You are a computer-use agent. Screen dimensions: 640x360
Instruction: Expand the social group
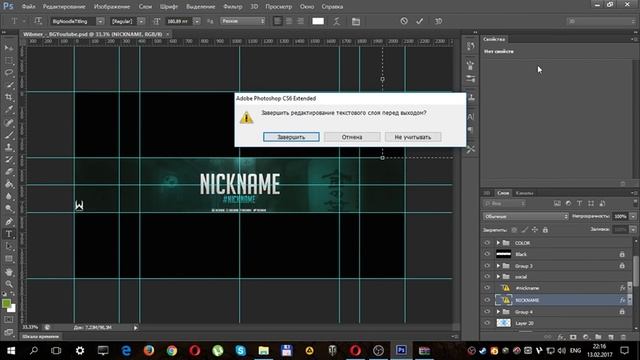pos(498,276)
